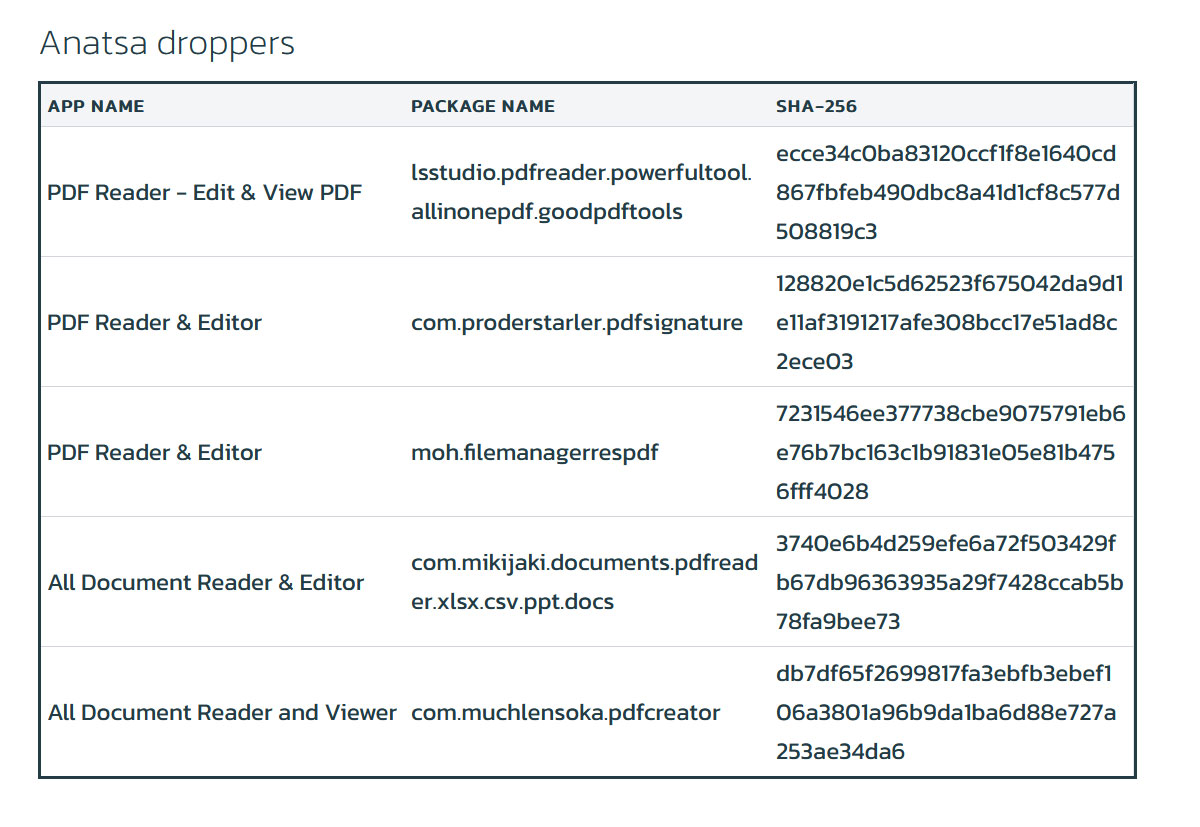This screenshot has width=1200, height=827.
Task: Select 'All Document Reader & Editor' cell
Action: [x=206, y=582]
